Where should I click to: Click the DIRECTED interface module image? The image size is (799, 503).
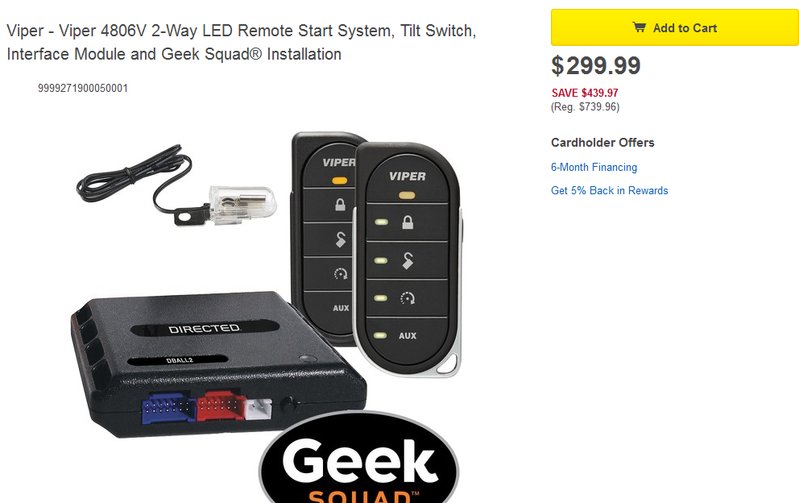tap(218, 363)
